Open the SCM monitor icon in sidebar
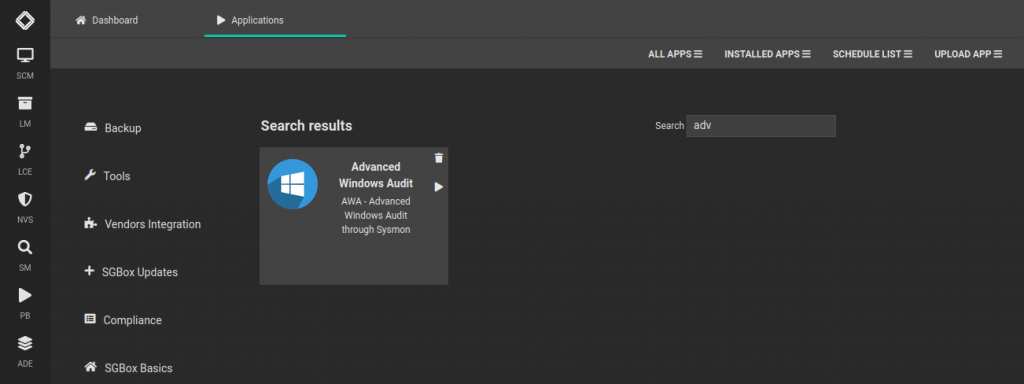1024x384 pixels. (x=25, y=55)
